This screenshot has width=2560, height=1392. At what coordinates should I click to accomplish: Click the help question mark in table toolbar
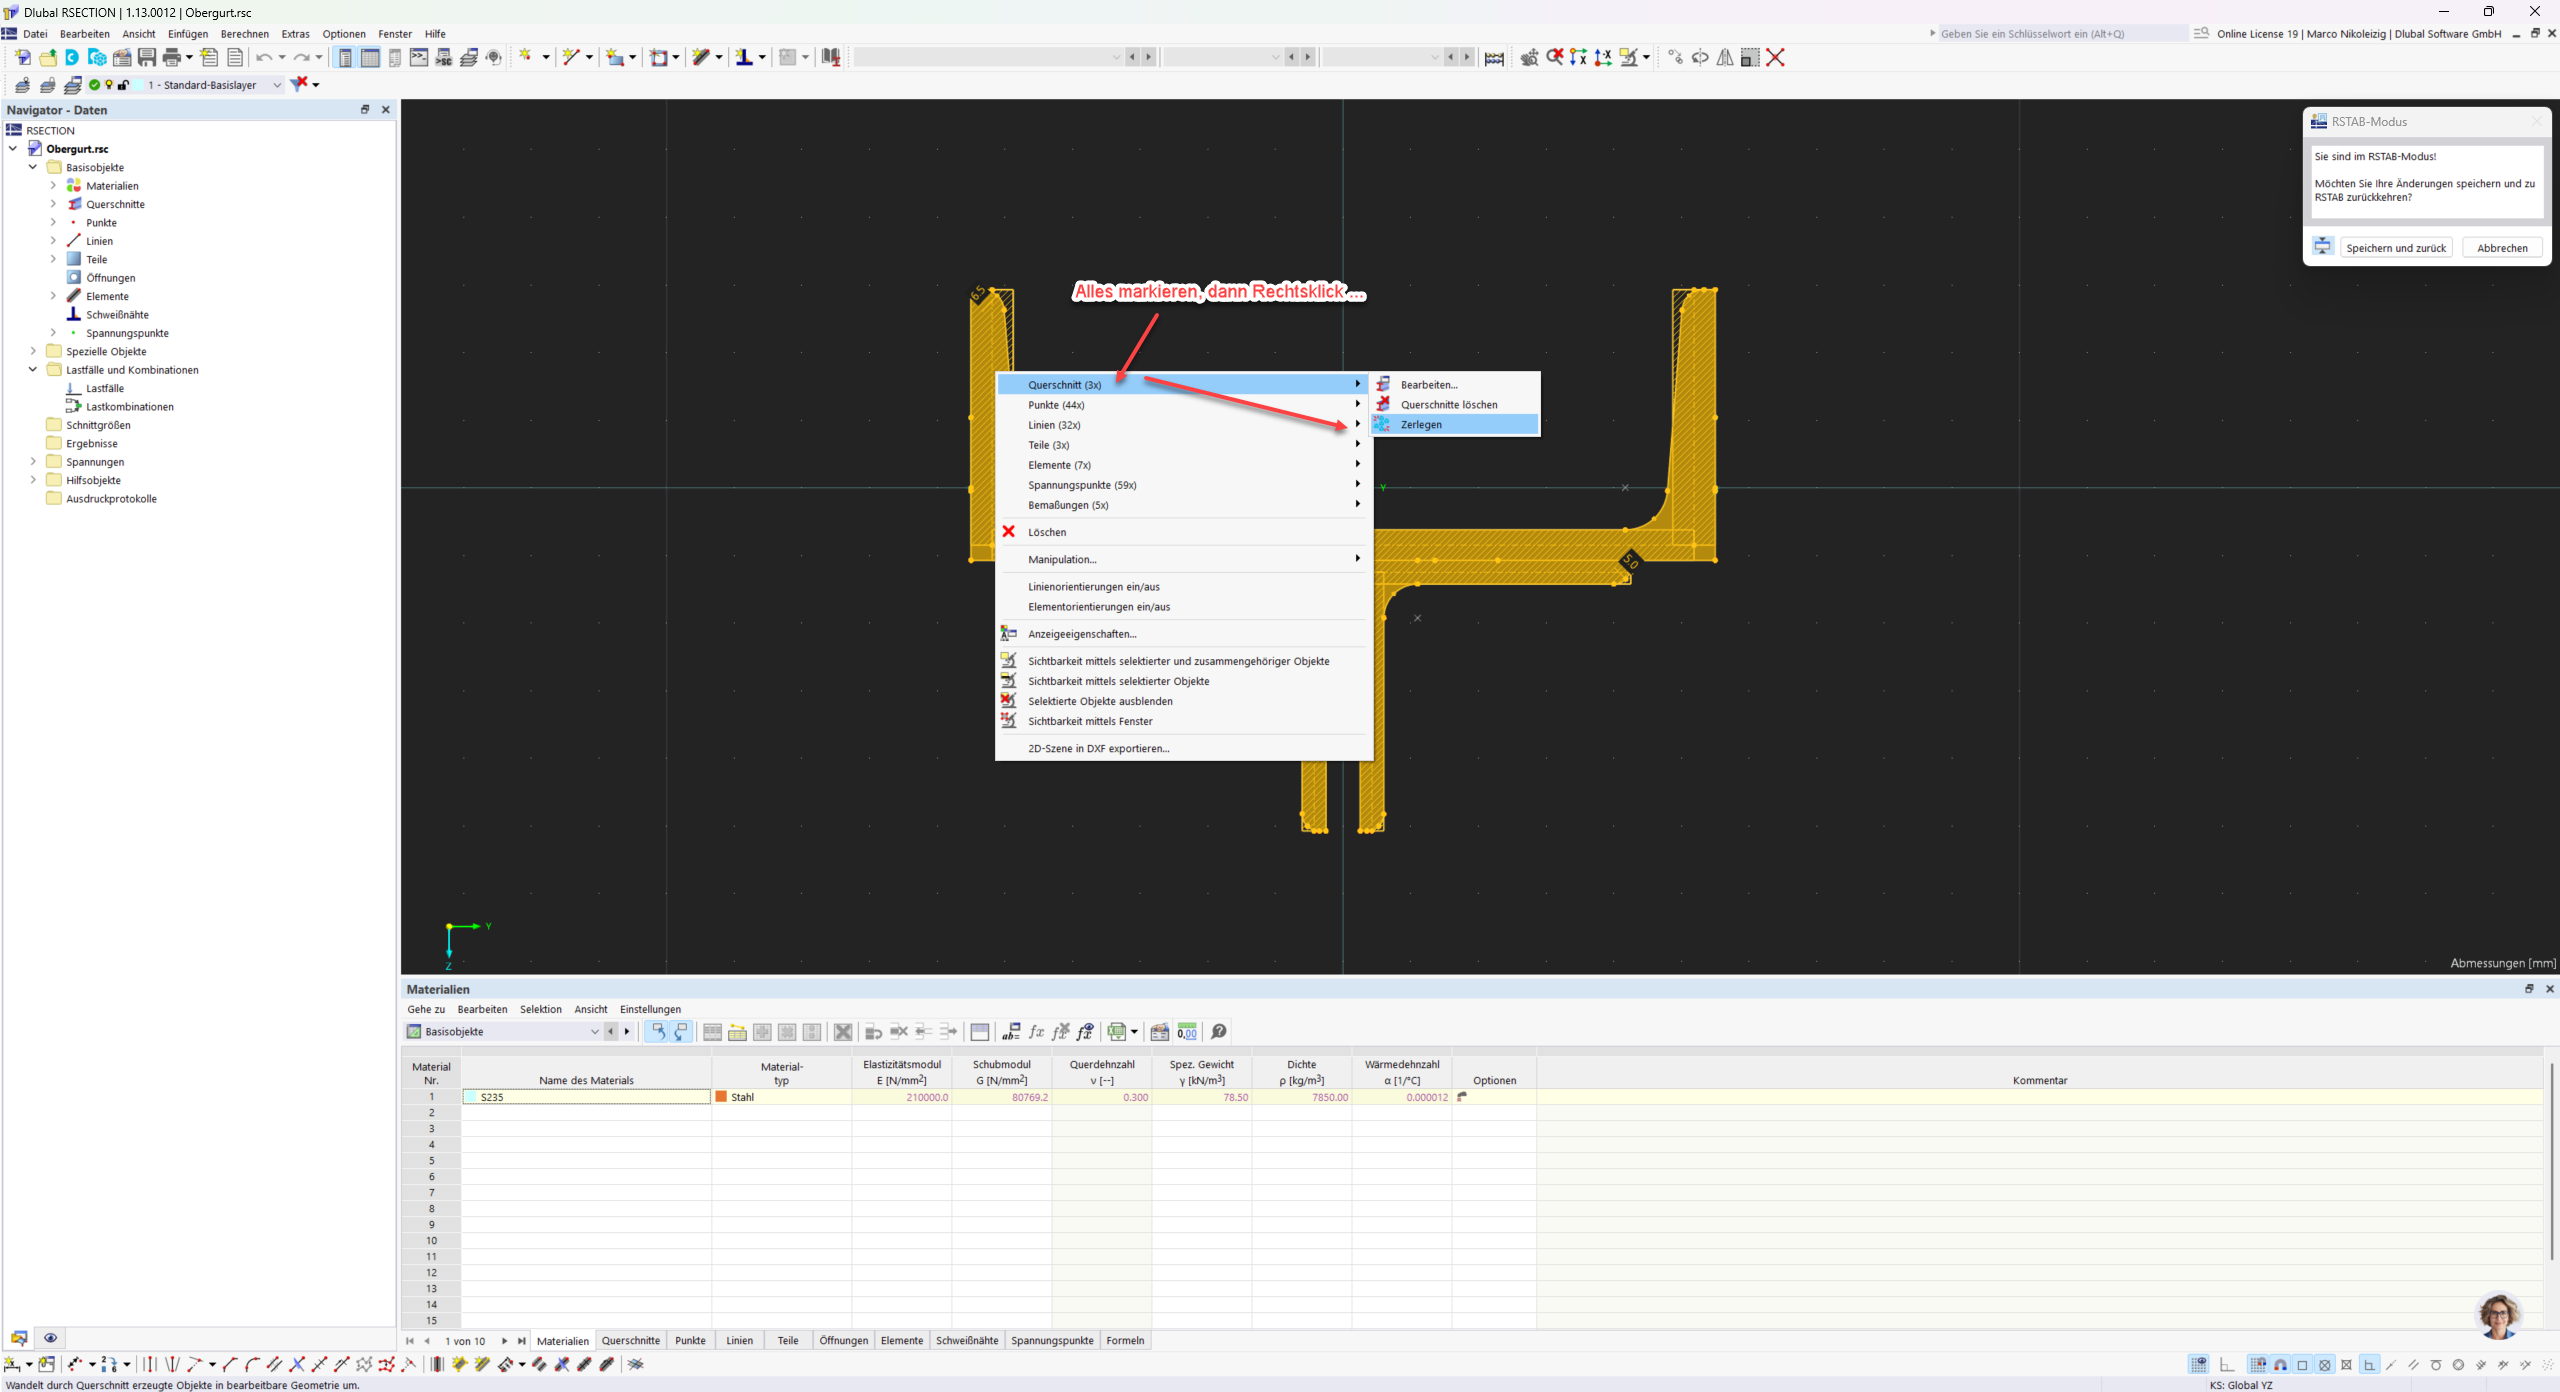tap(1218, 1031)
